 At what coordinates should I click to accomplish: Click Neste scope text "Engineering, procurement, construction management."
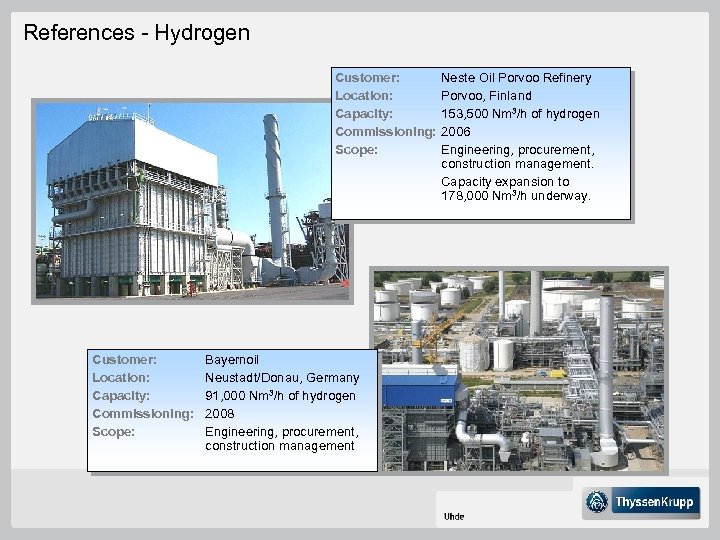(x=518, y=157)
